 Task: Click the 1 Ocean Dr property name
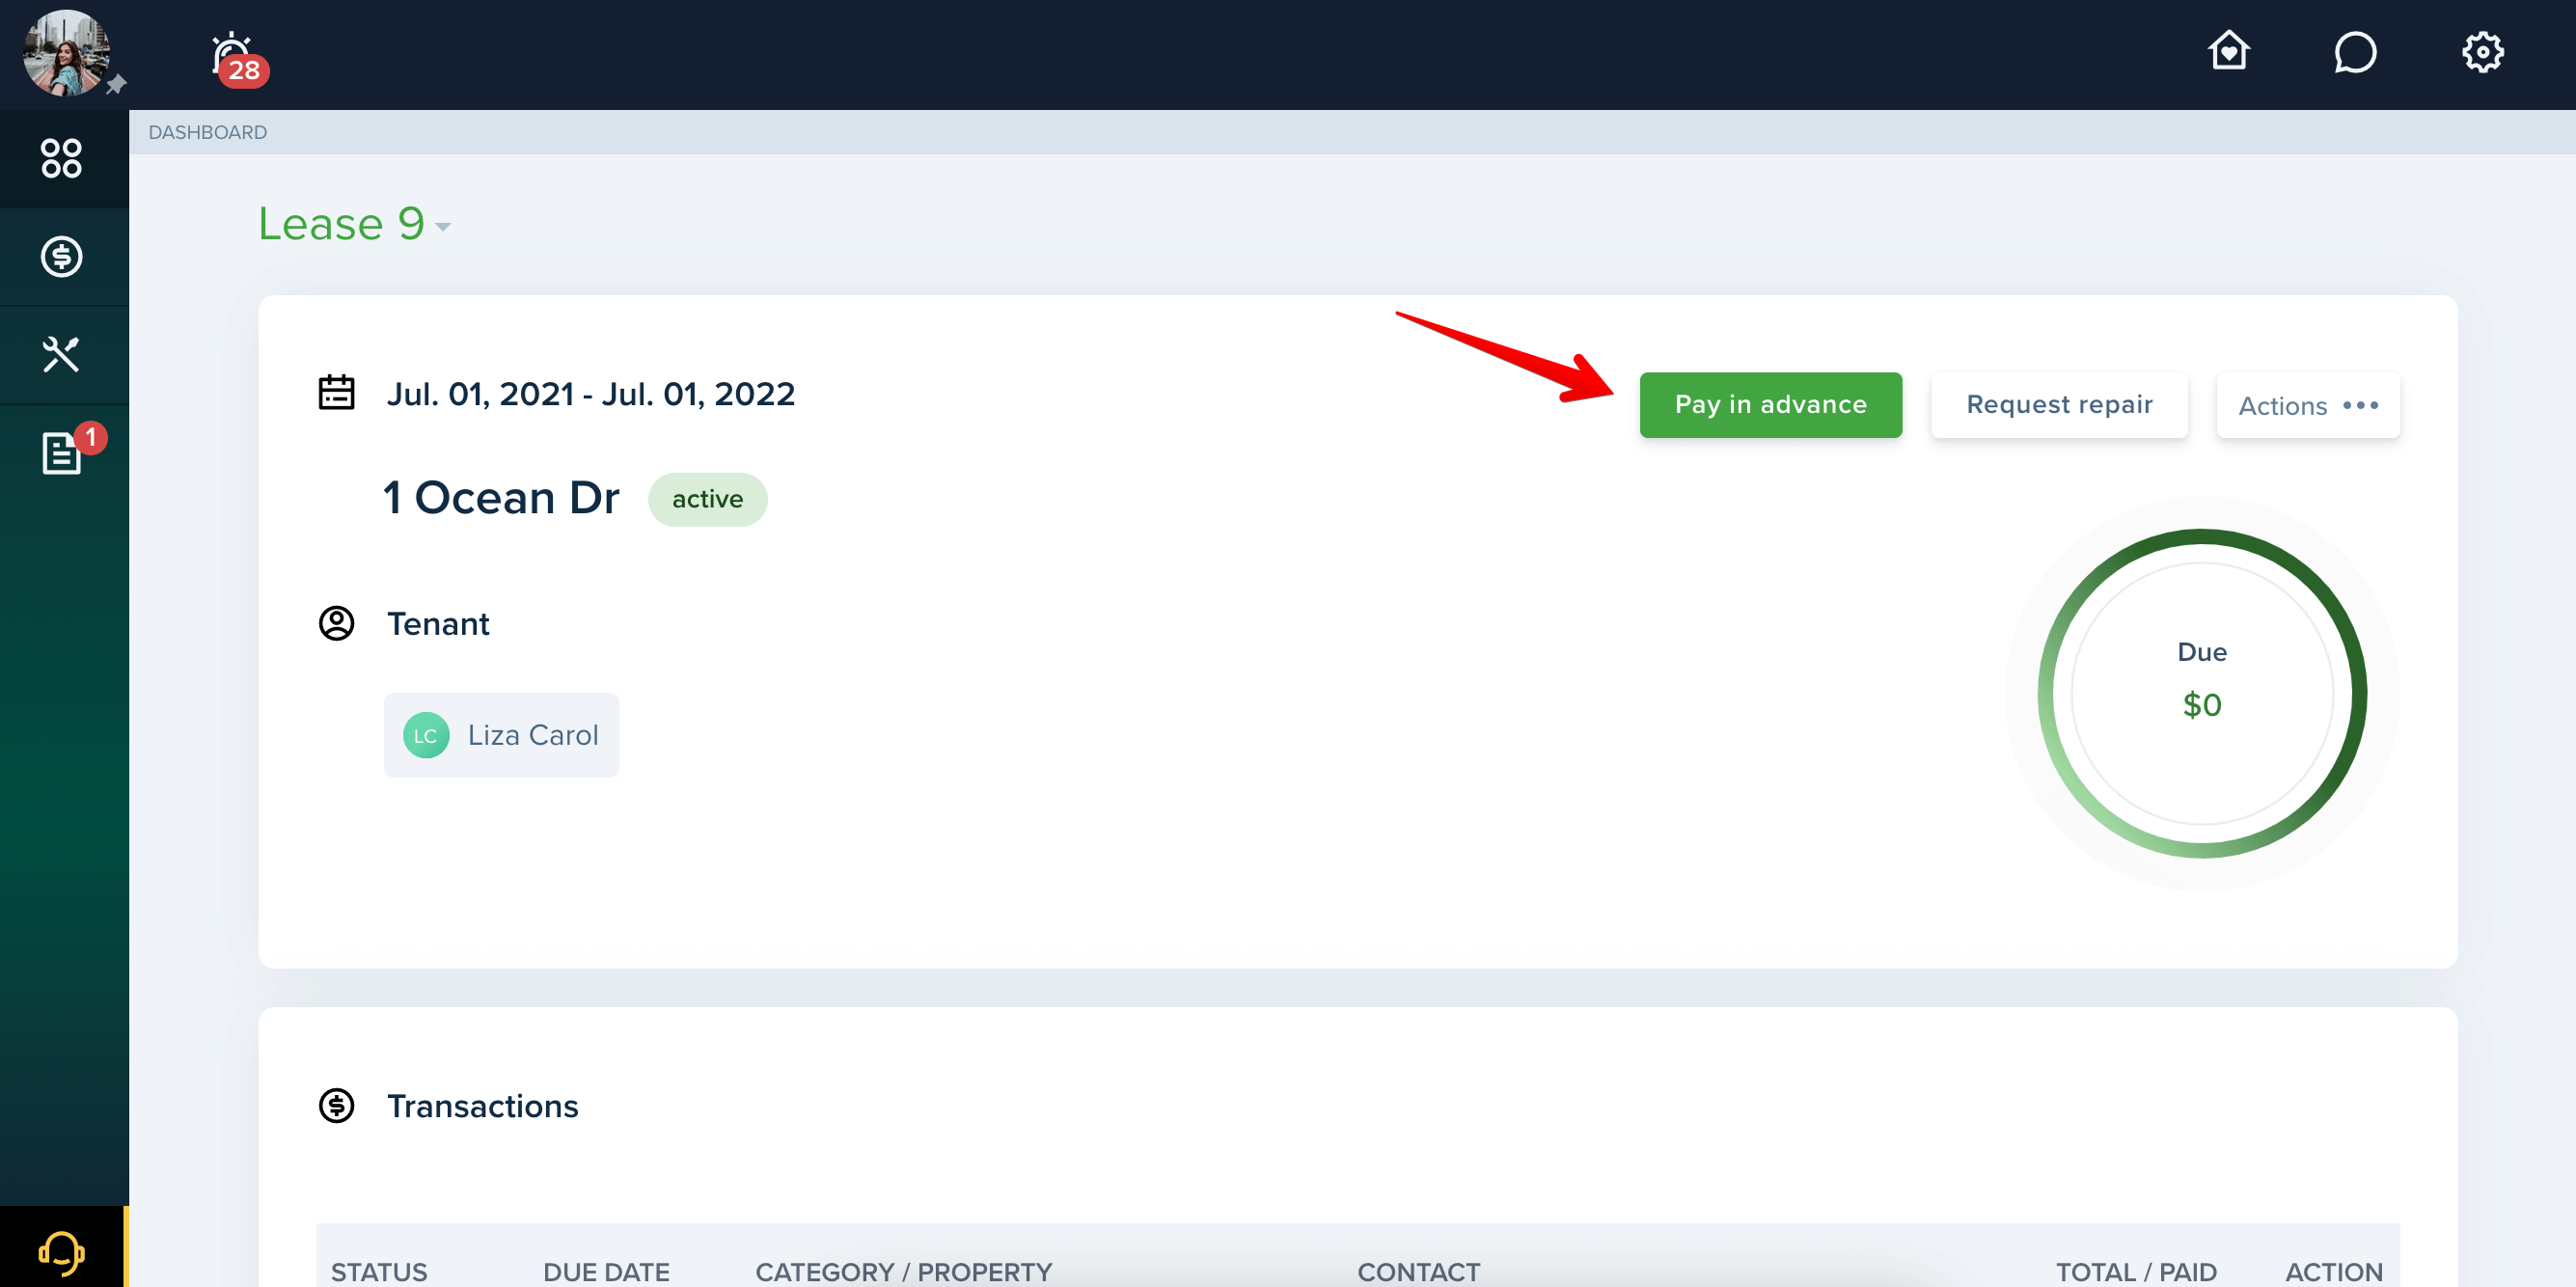501,498
